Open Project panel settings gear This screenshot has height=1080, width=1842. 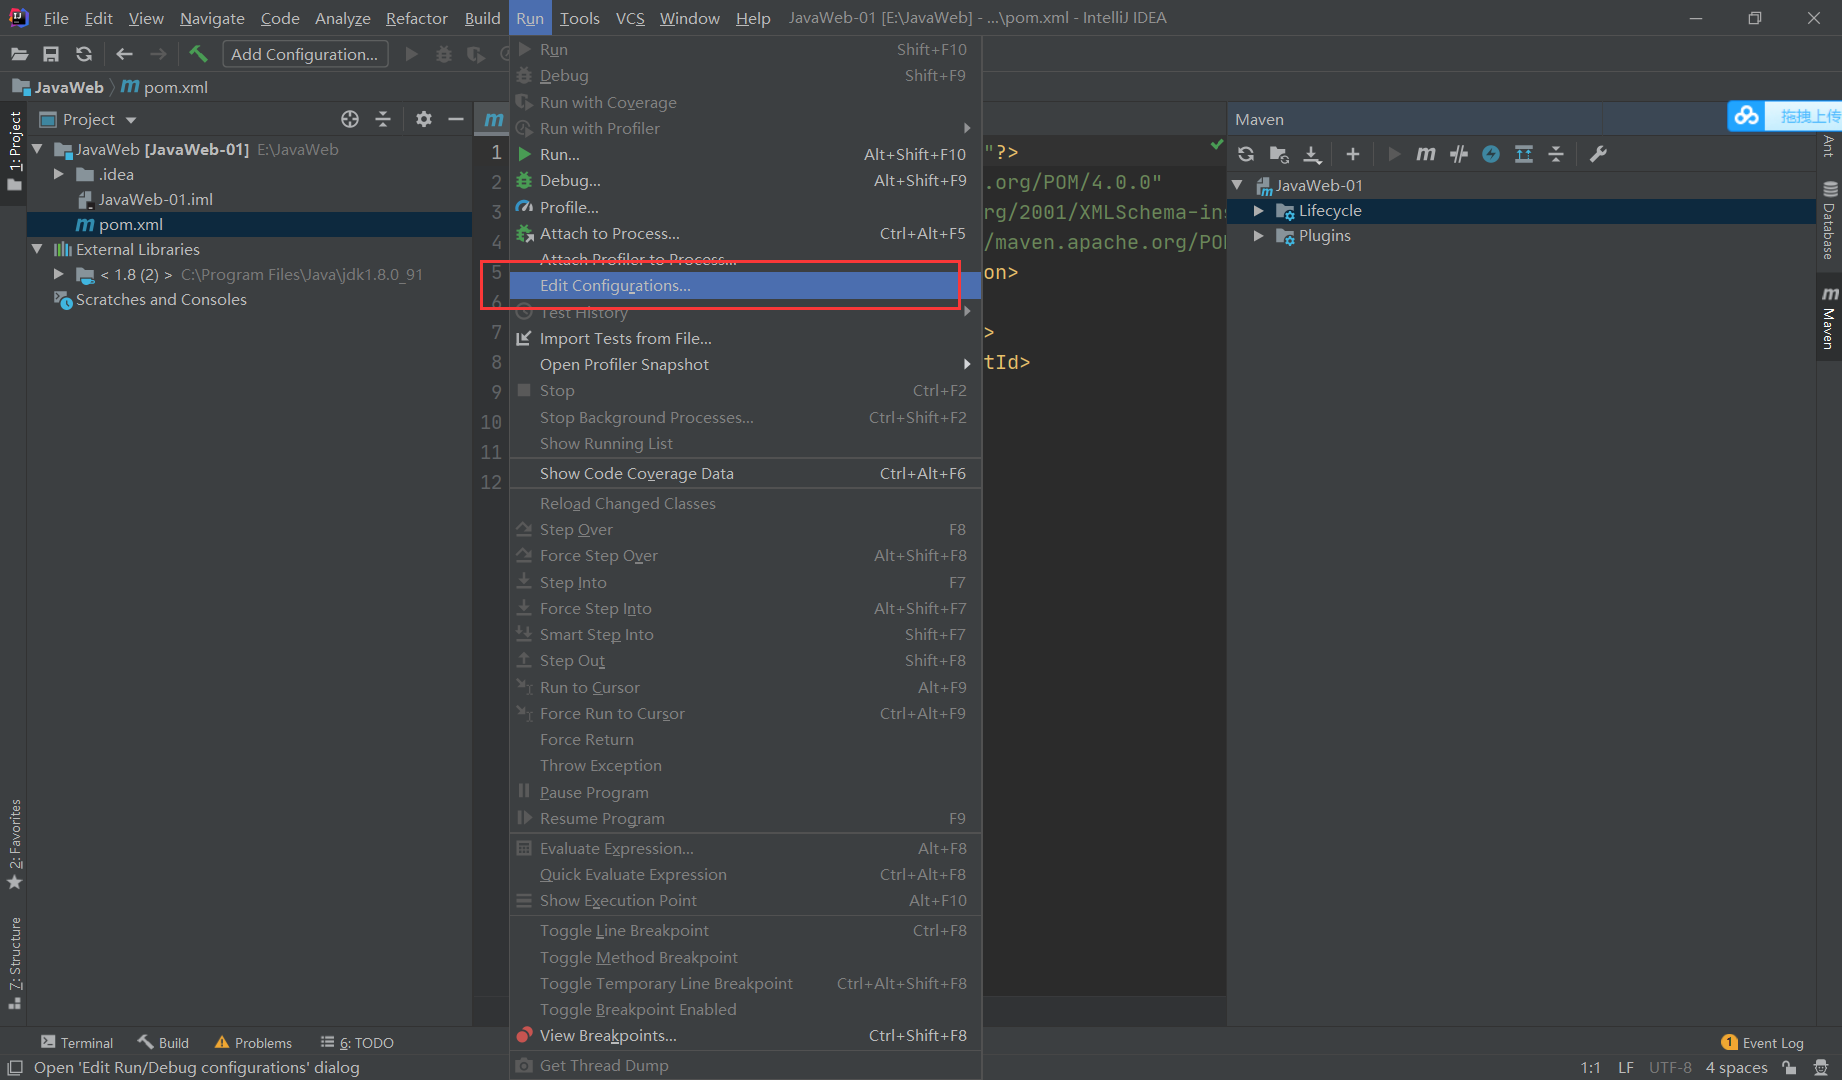424,119
